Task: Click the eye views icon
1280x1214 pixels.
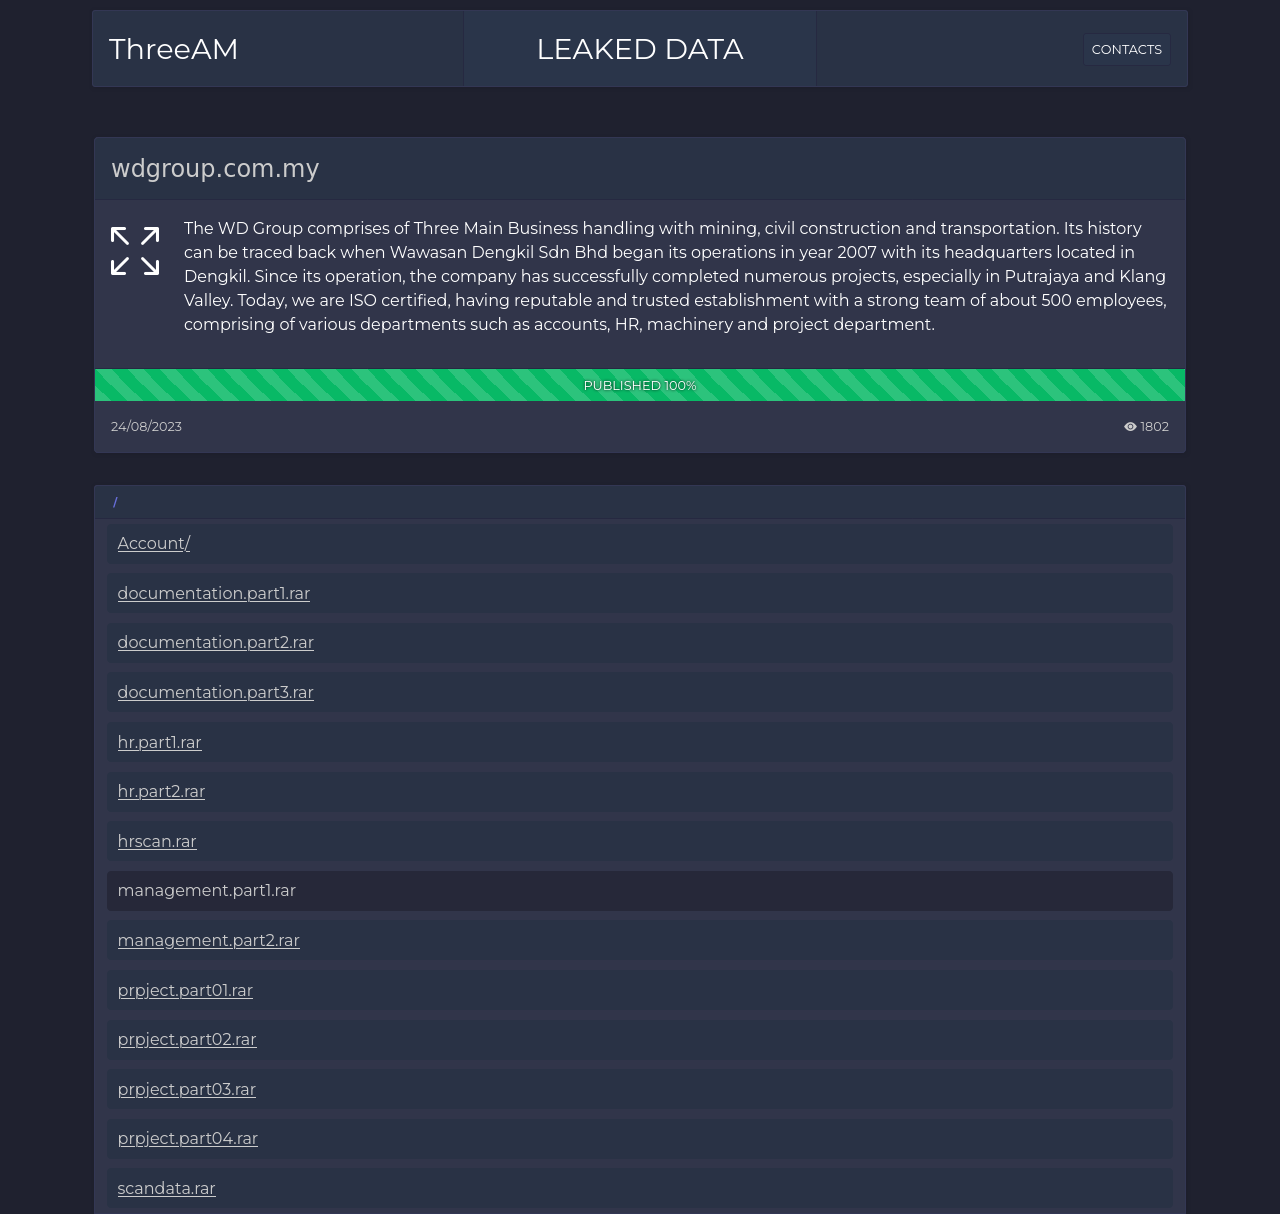Action: click(x=1130, y=427)
